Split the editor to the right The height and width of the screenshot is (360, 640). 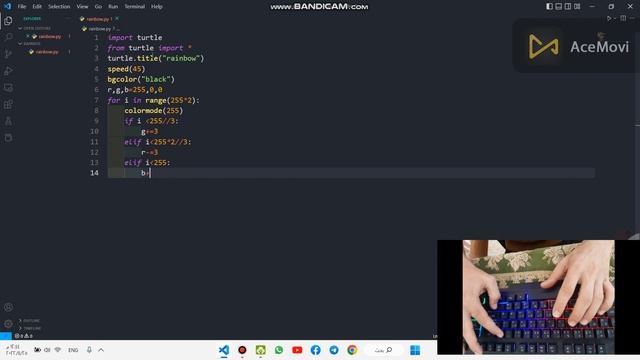[x=623, y=18]
